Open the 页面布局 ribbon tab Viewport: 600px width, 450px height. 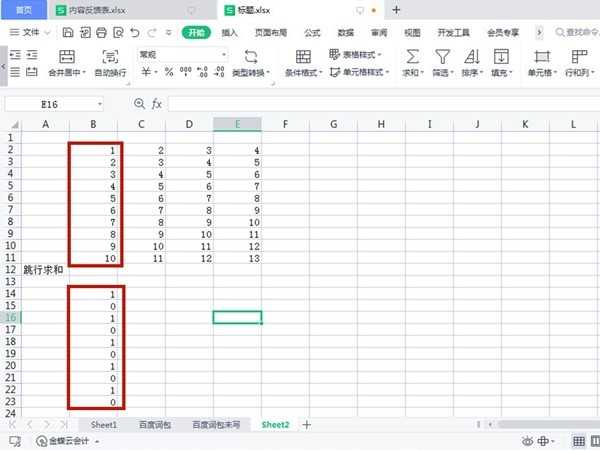pos(271,33)
